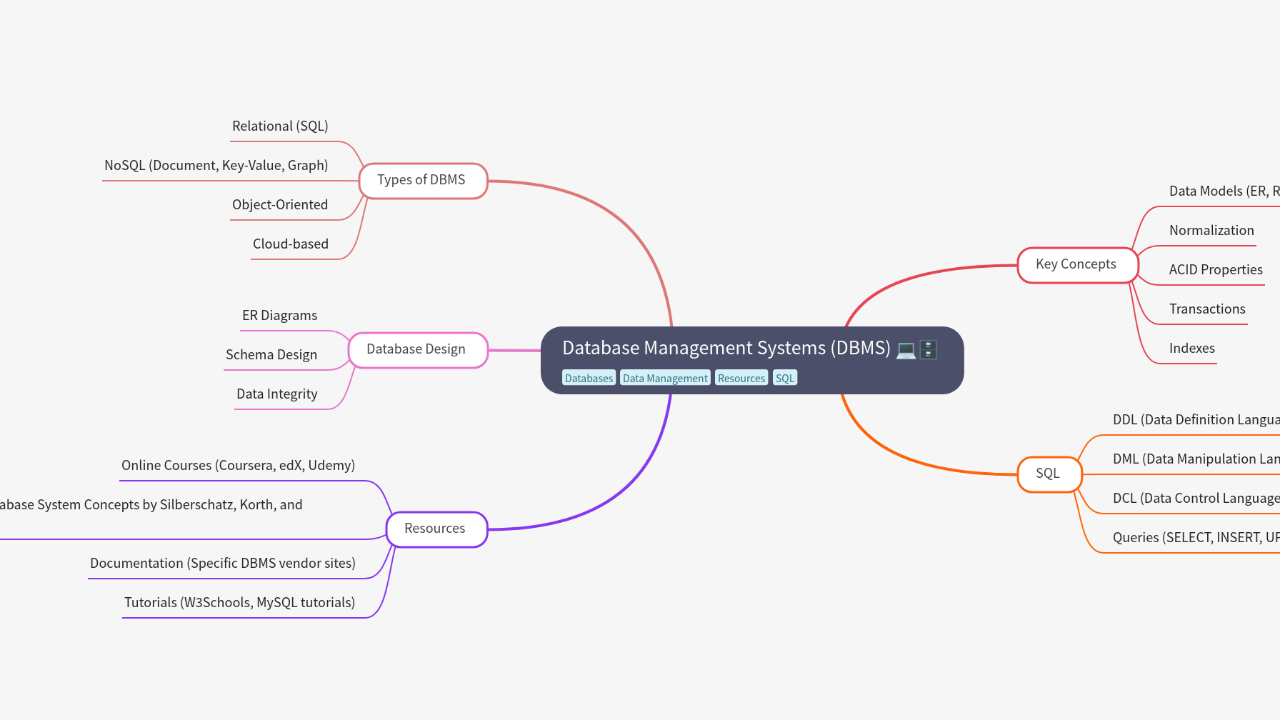Click the Schema Design leaf
The image size is (1280, 720).
coord(271,354)
